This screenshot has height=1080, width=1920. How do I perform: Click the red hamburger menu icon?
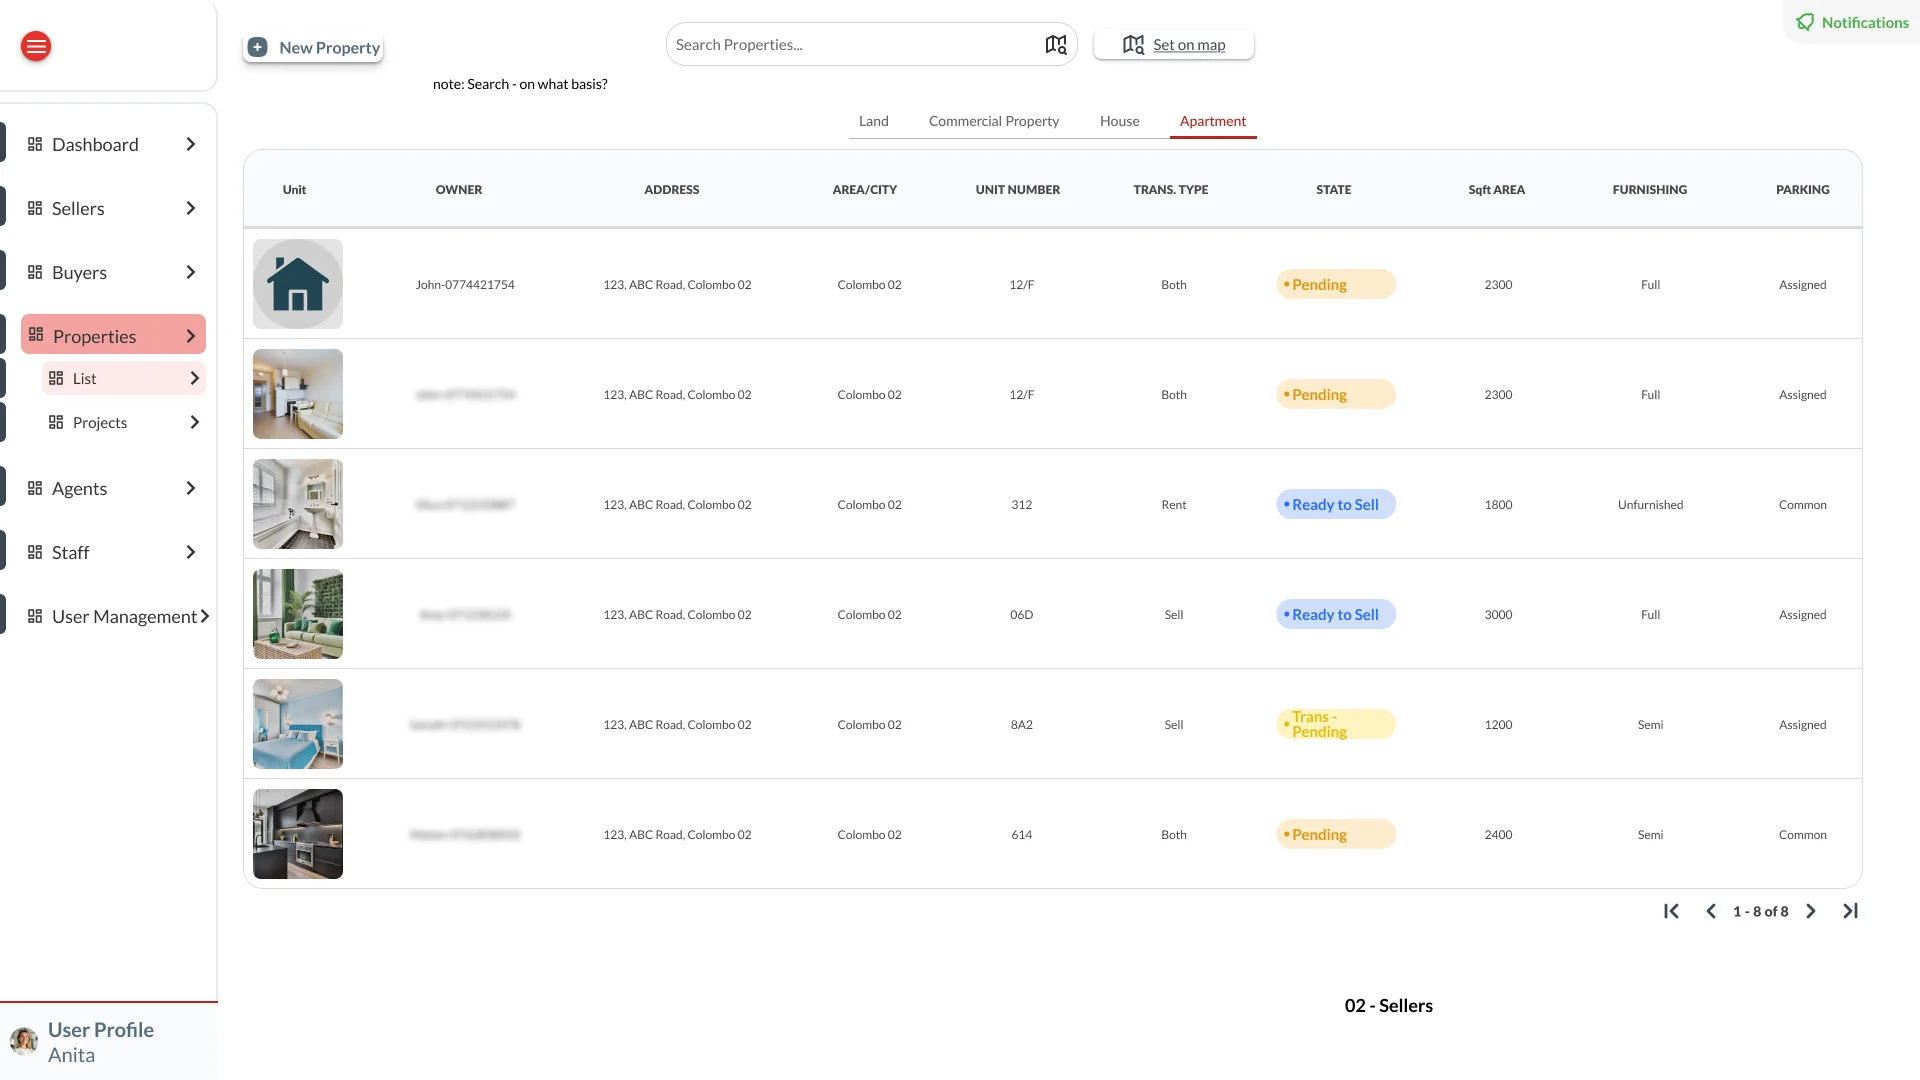click(x=36, y=46)
